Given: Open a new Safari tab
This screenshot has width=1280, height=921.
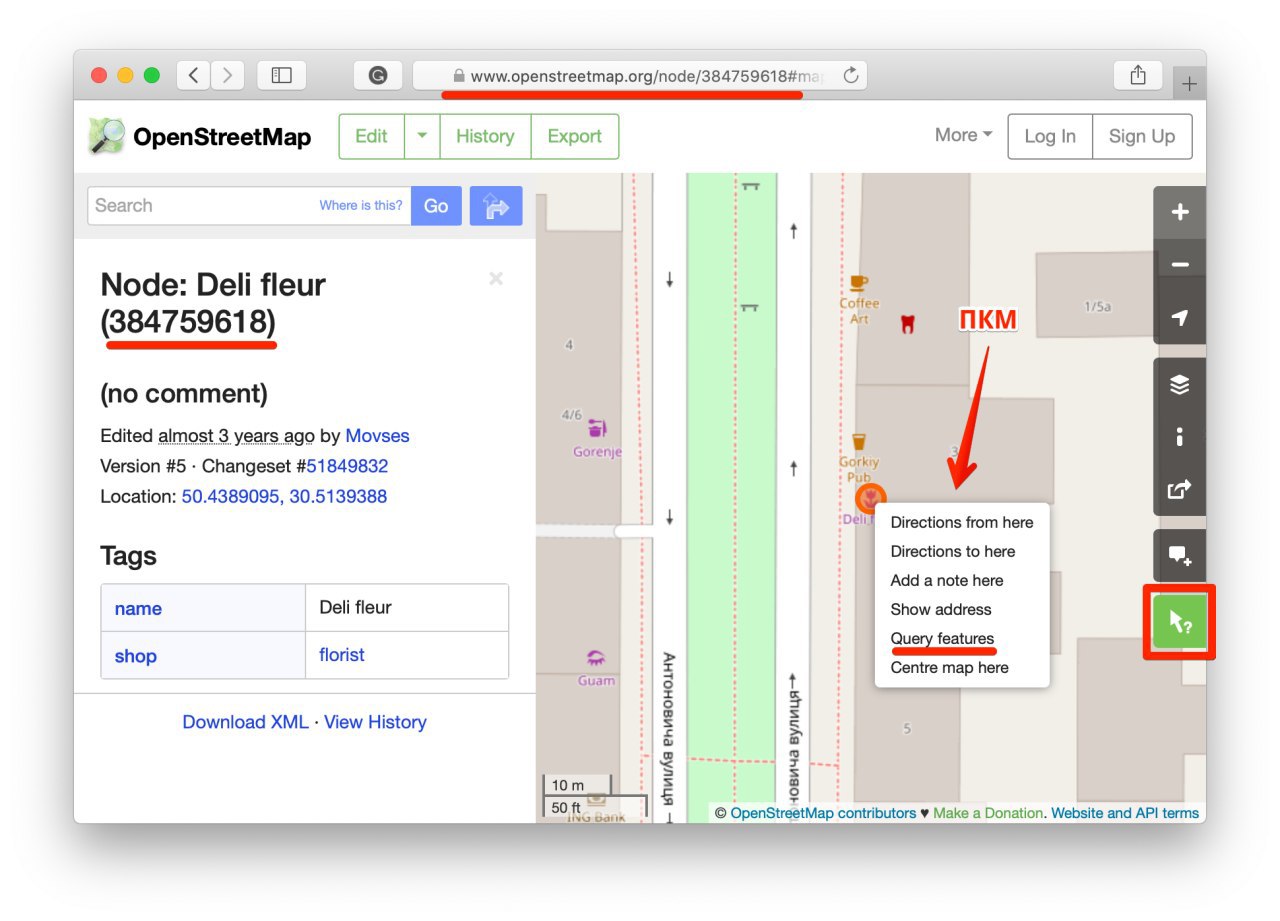Looking at the screenshot, I should [x=1189, y=84].
